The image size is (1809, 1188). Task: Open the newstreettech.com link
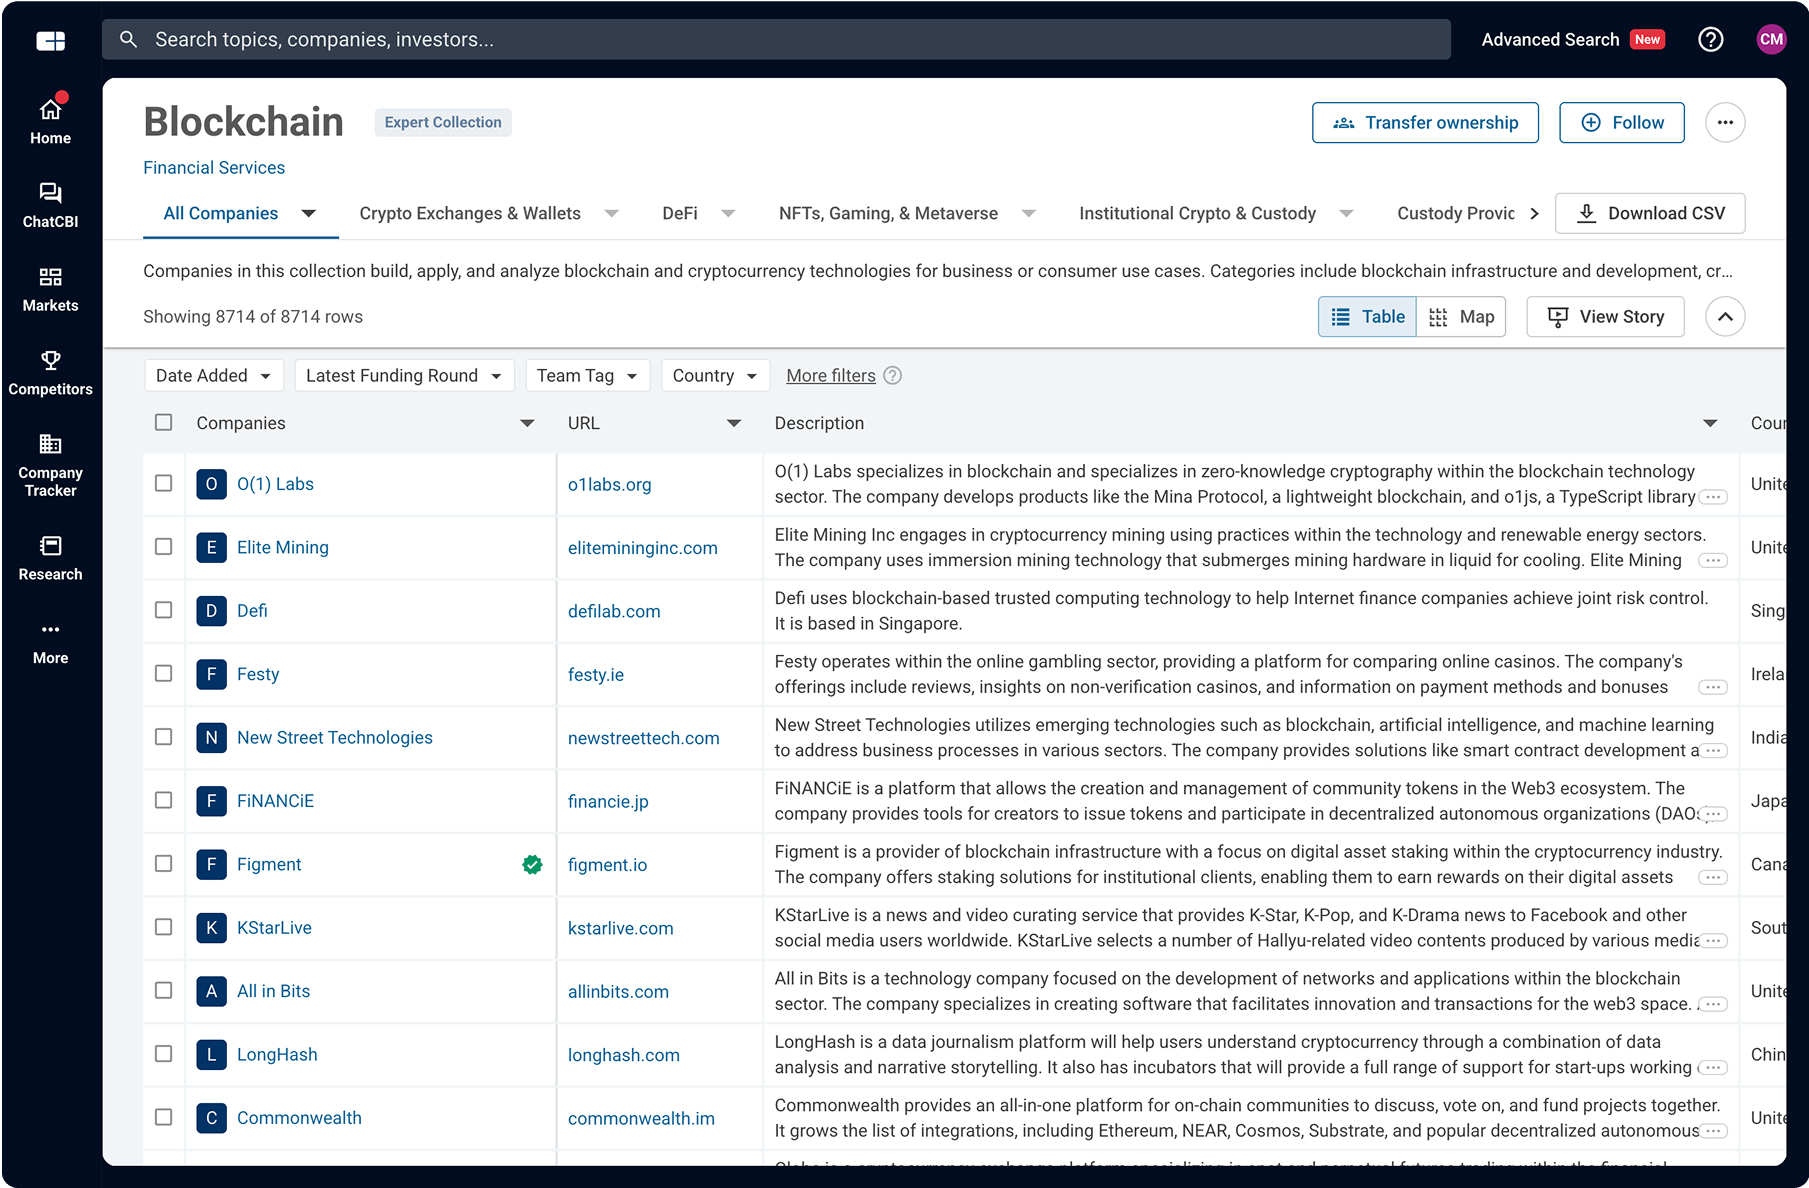[643, 738]
